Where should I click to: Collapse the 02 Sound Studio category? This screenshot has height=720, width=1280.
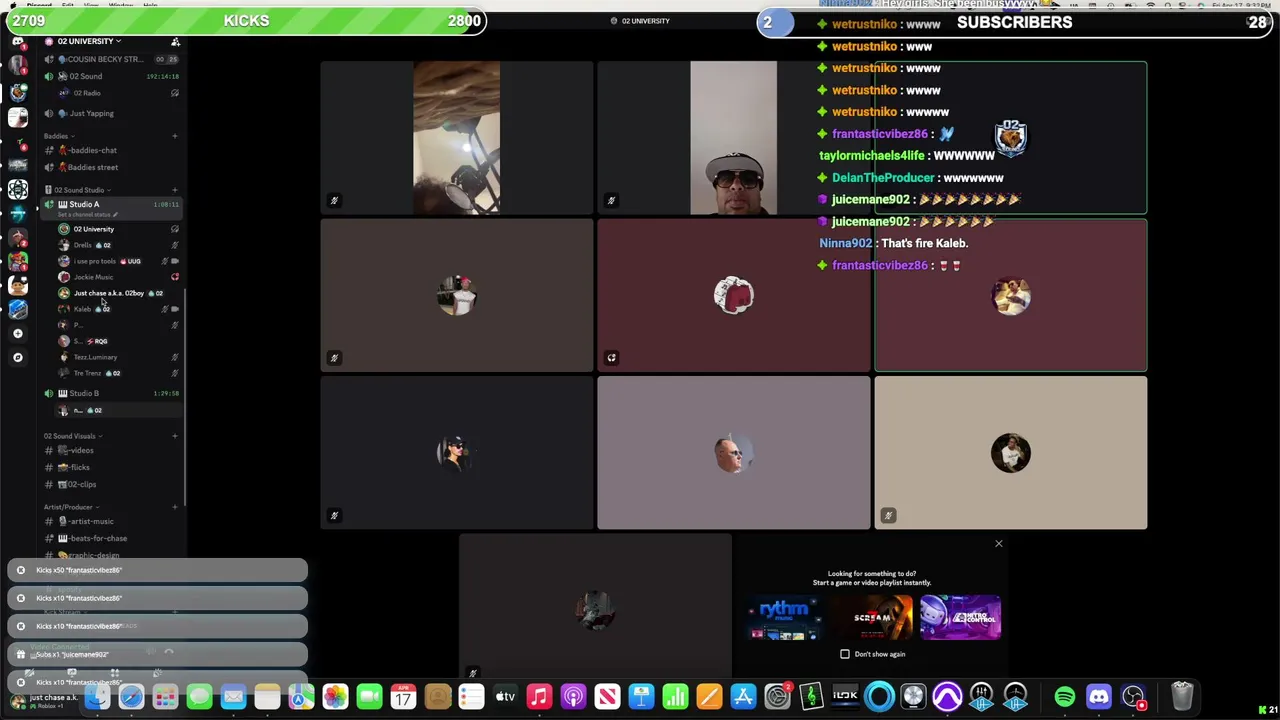tap(77, 190)
